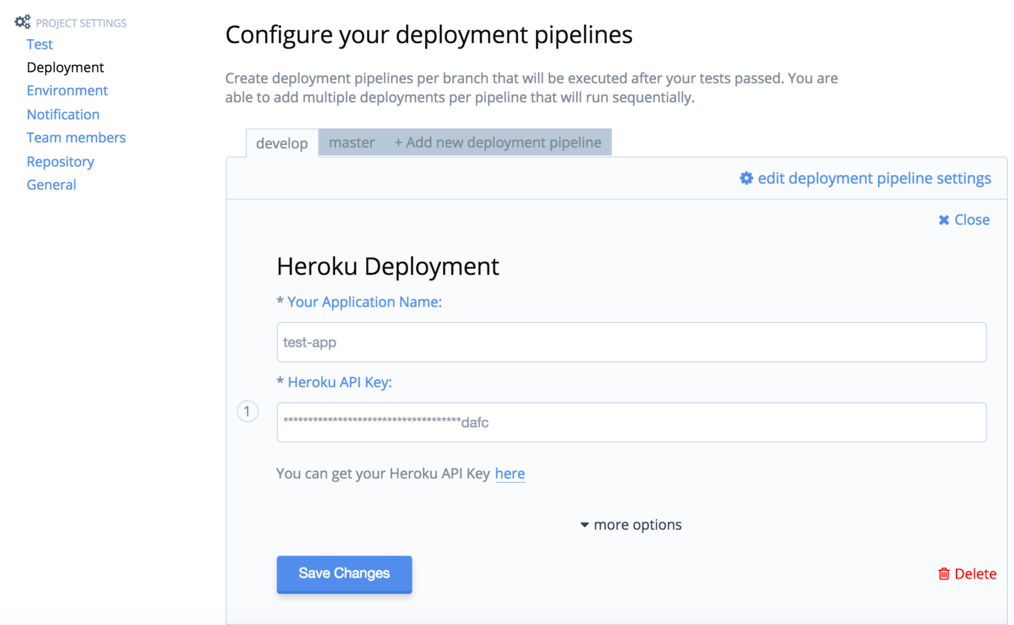Image resolution: width=1014 pixels, height=625 pixels.
Task: Expand the more options section
Action: click(x=631, y=525)
